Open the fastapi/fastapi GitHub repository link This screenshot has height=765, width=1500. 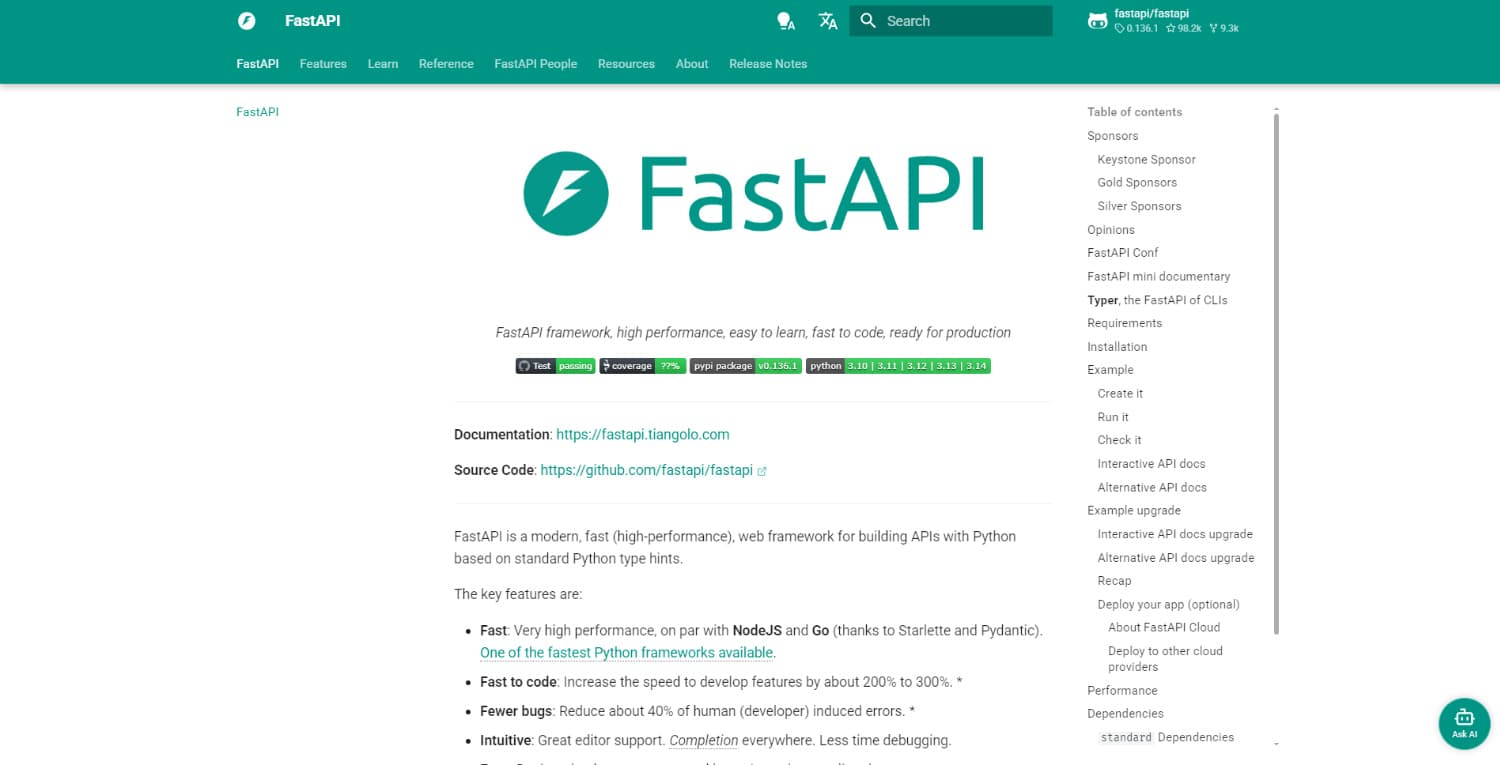point(1163,21)
